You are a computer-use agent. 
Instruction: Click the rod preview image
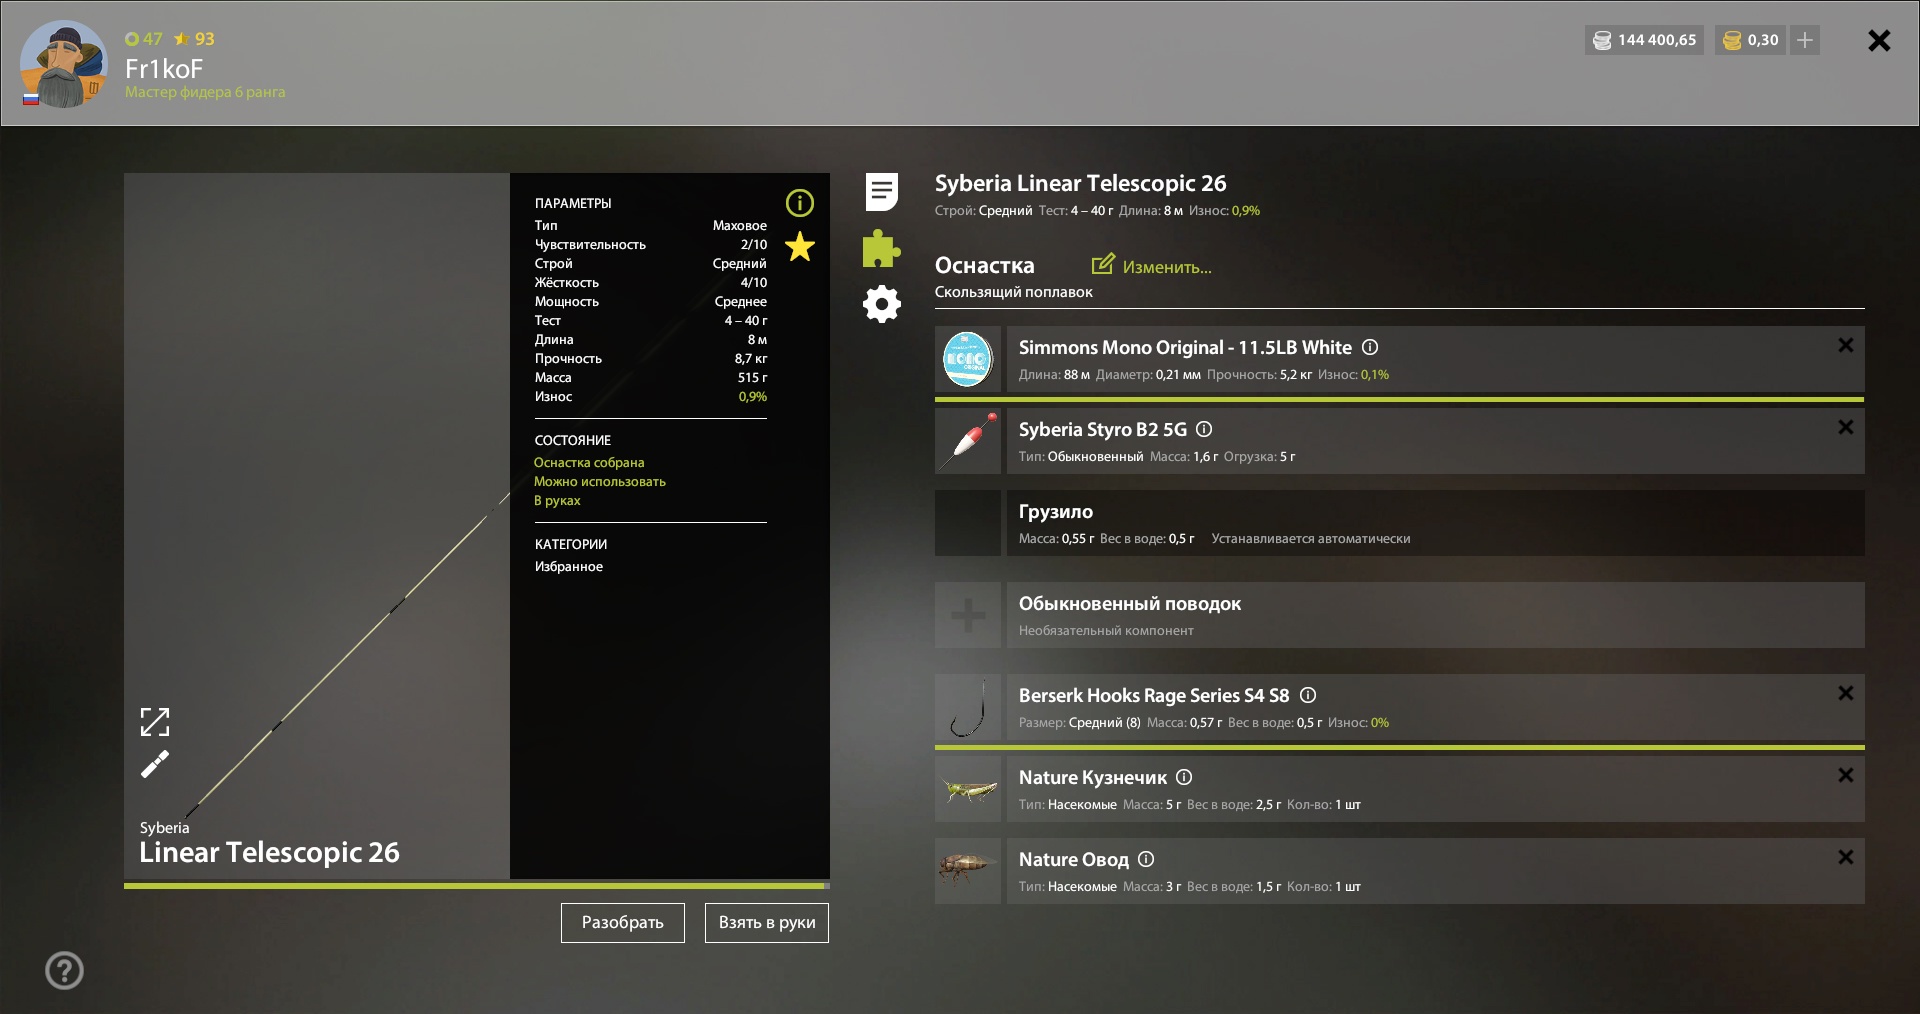coord(317,526)
